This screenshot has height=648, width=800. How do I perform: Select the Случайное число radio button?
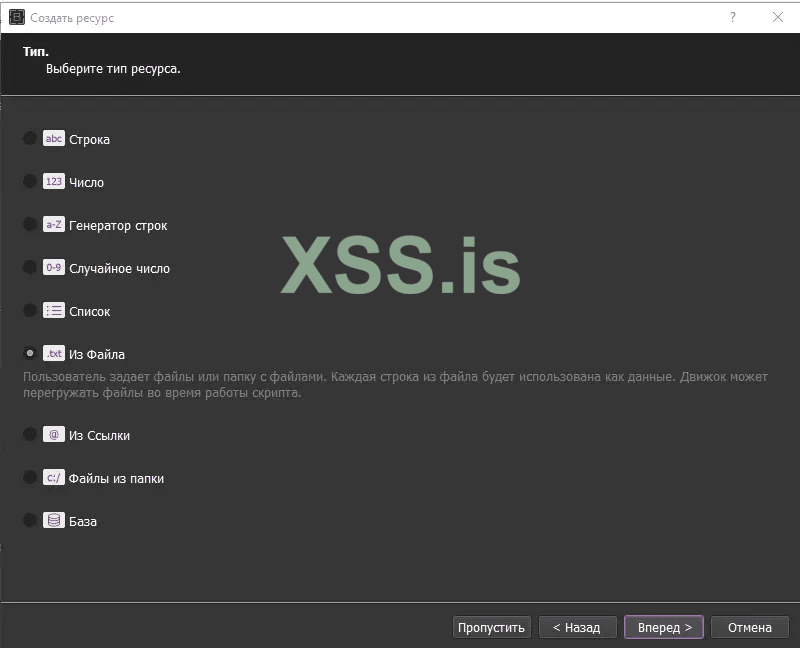(30, 267)
